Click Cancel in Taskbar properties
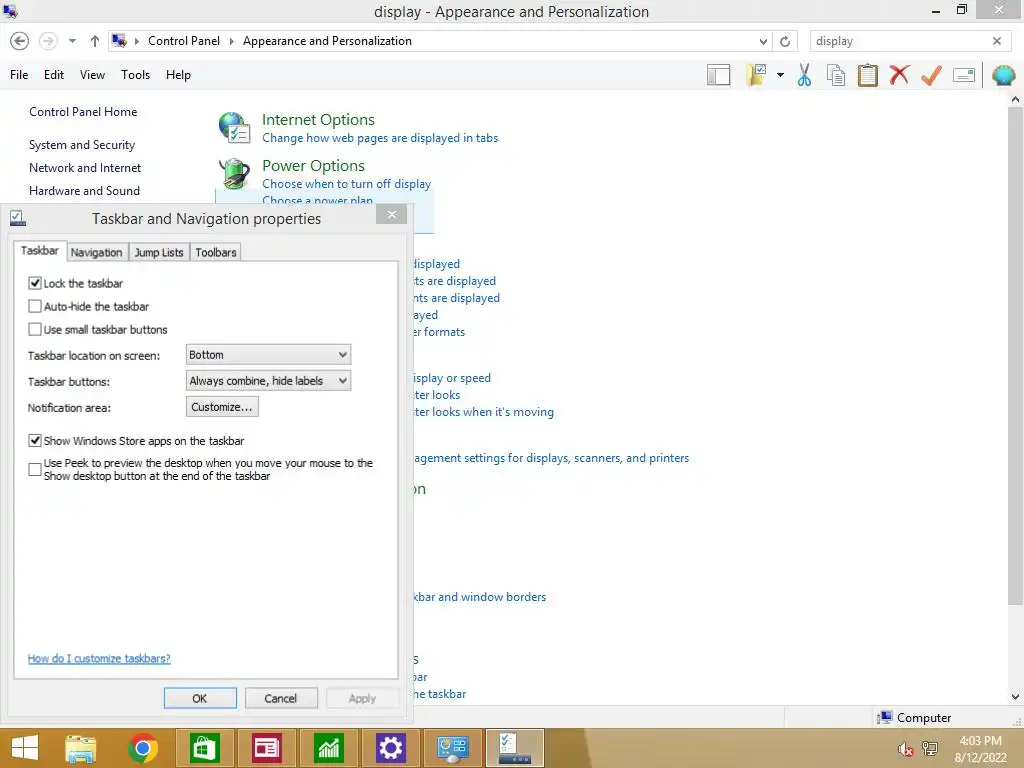The height and width of the screenshot is (768, 1024). (281, 698)
